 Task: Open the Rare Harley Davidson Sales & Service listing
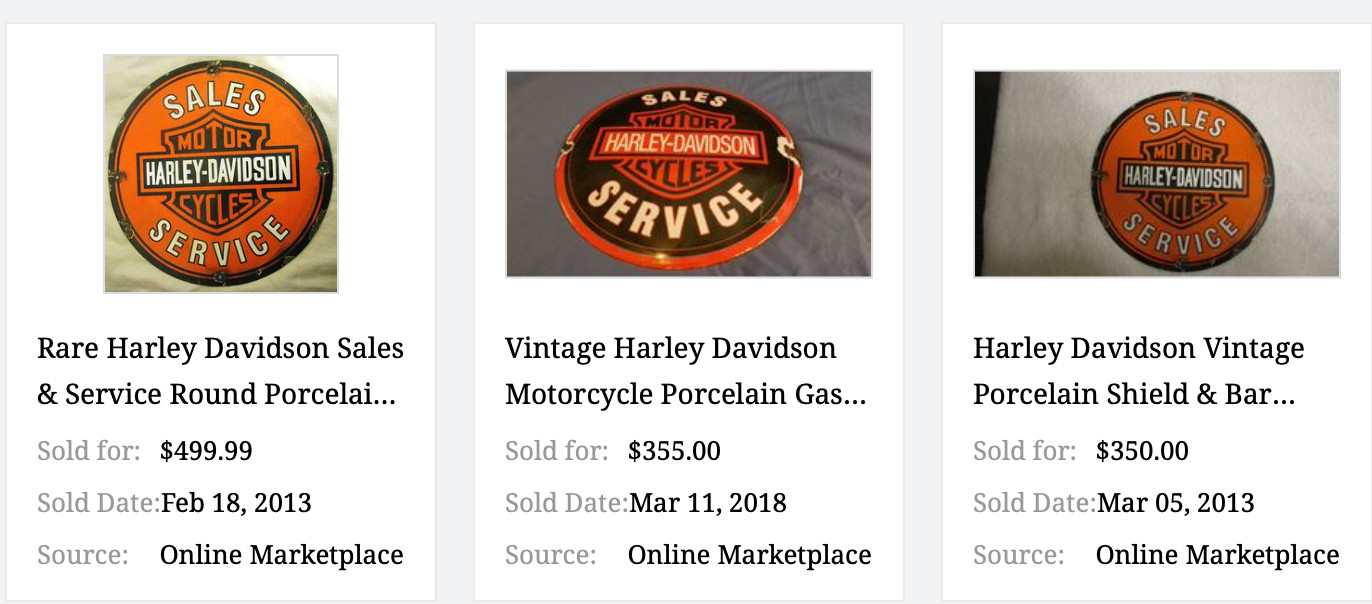point(221,370)
